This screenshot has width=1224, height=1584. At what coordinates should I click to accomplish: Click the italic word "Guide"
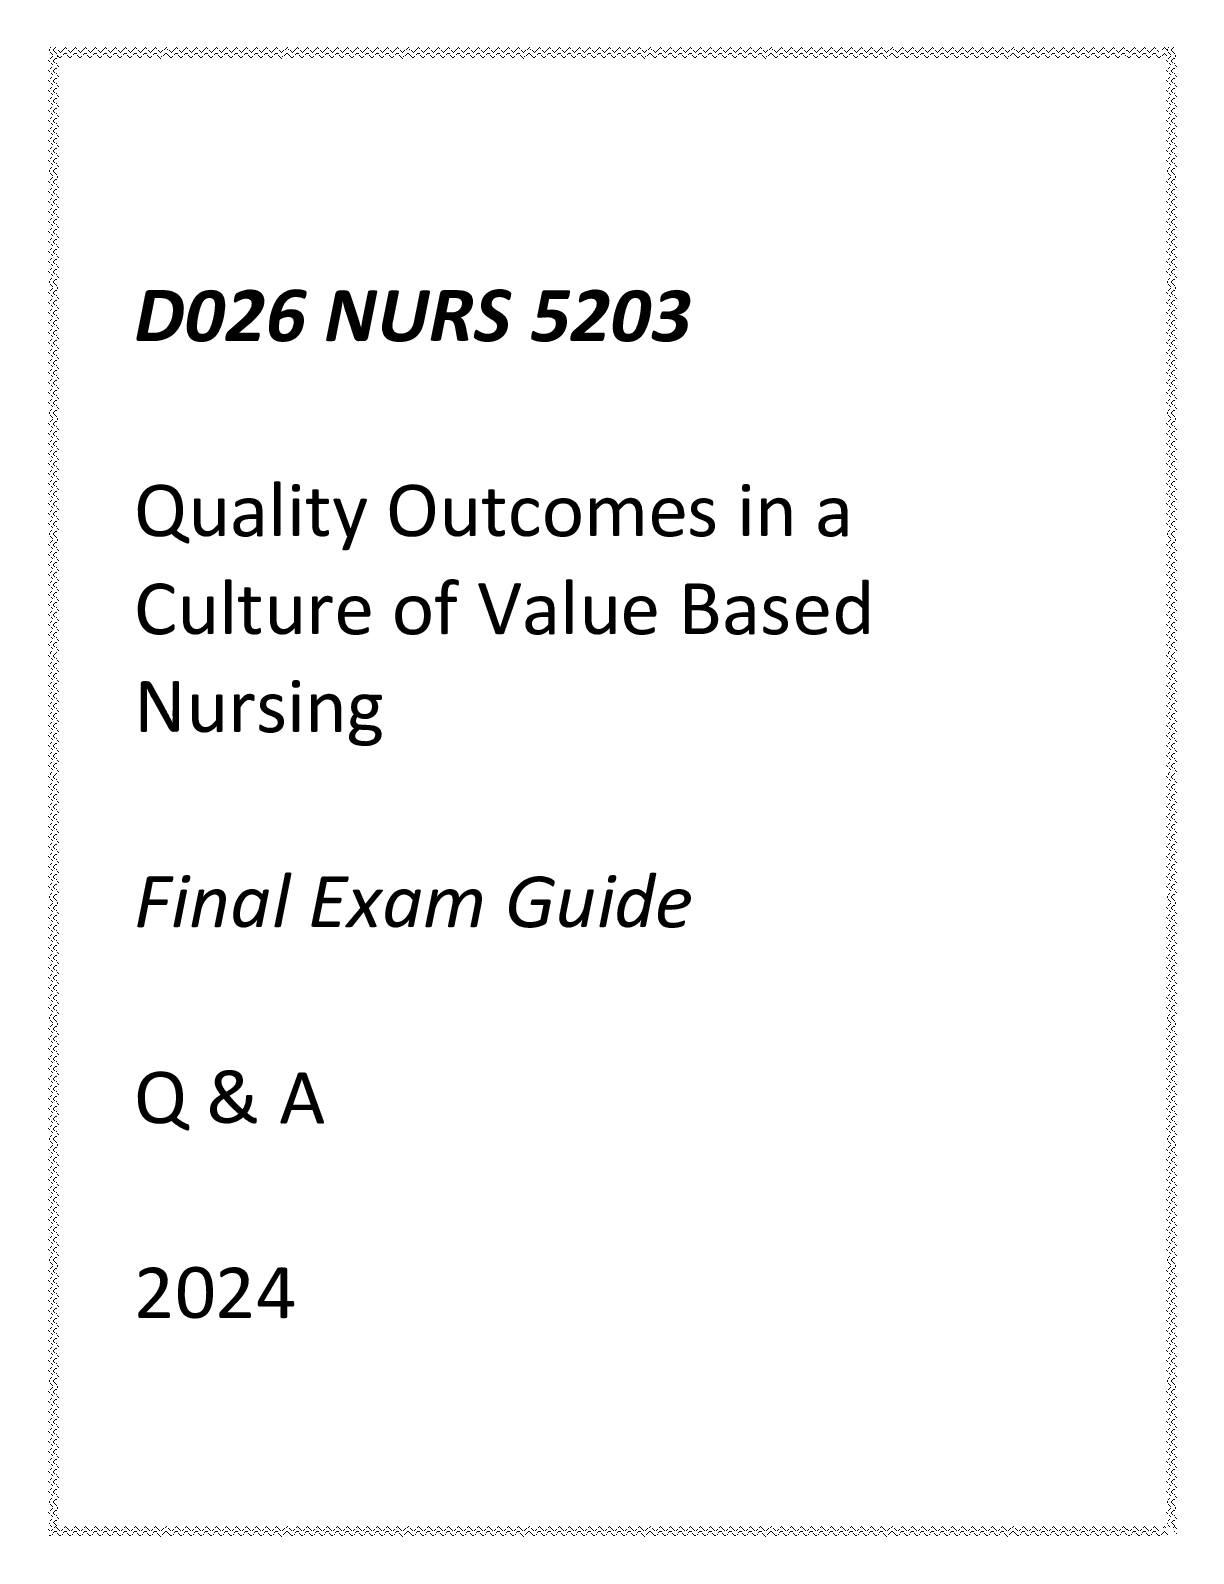click(x=598, y=903)
